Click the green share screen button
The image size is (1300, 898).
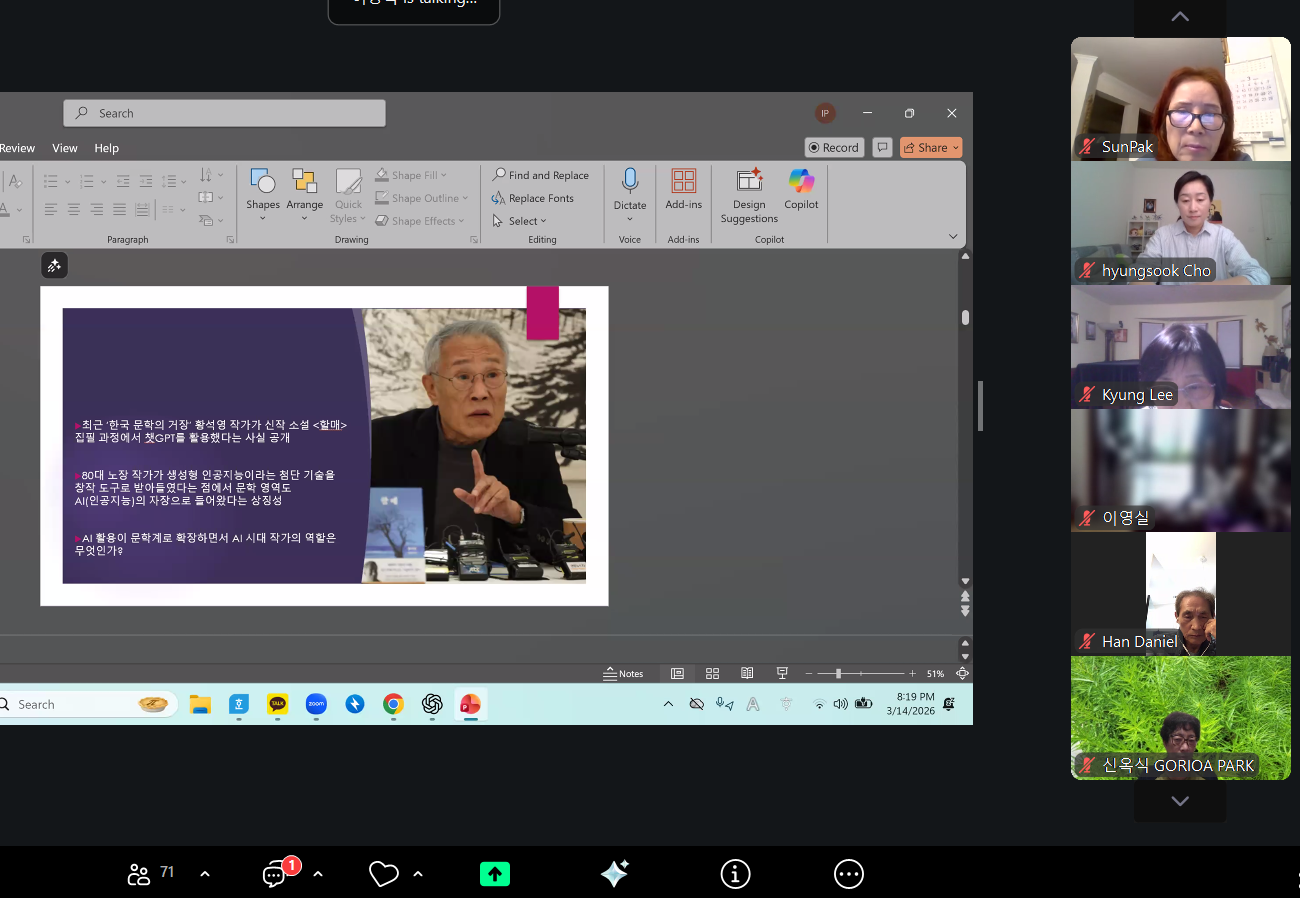[x=494, y=874]
